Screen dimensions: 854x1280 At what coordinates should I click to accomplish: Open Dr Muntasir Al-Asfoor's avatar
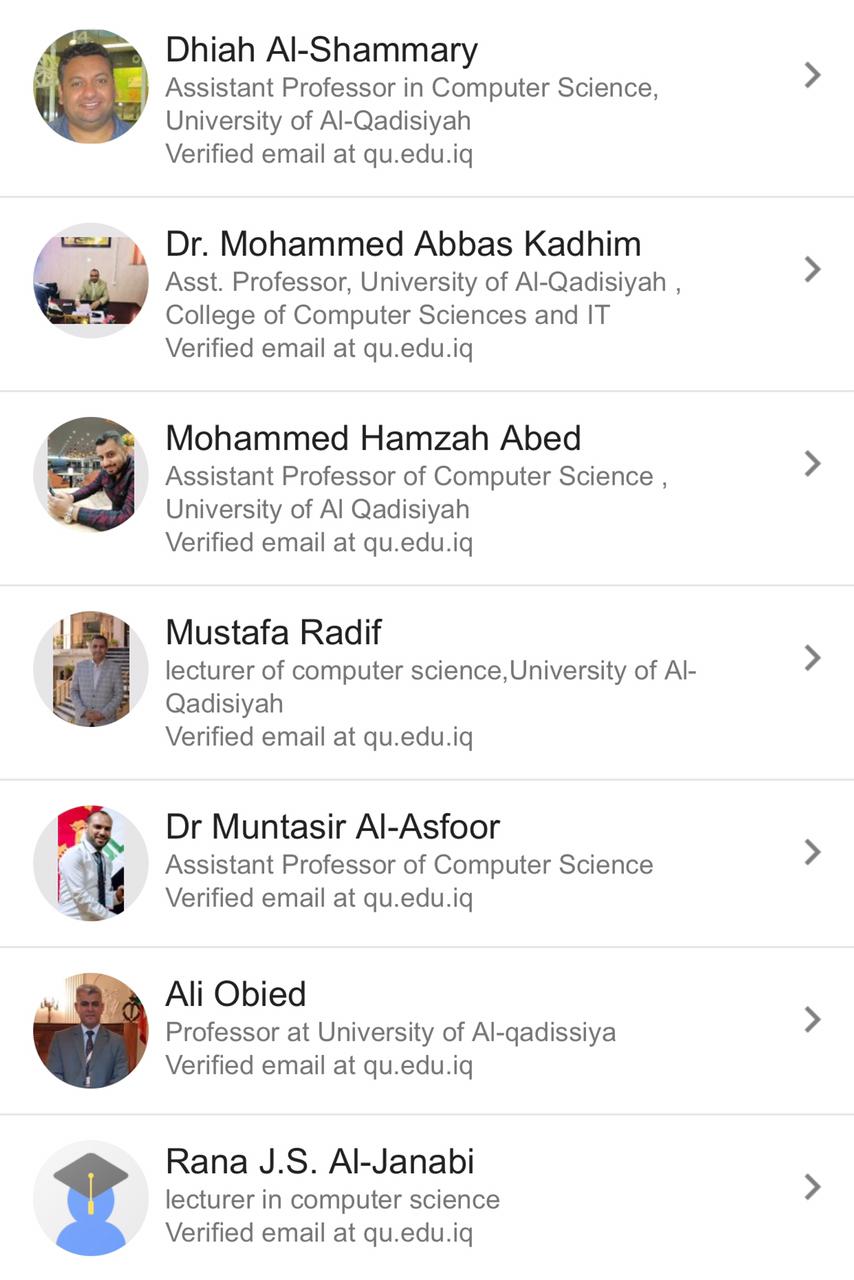tap(90, 862)
